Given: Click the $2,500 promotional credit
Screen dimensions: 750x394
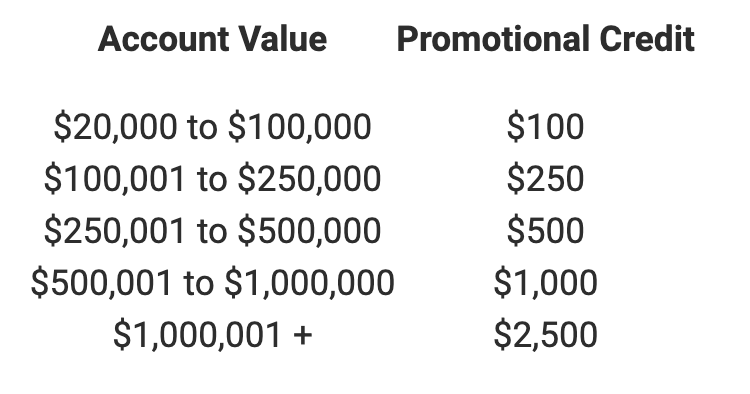Looking at the screenshot, I should [545, 334].
